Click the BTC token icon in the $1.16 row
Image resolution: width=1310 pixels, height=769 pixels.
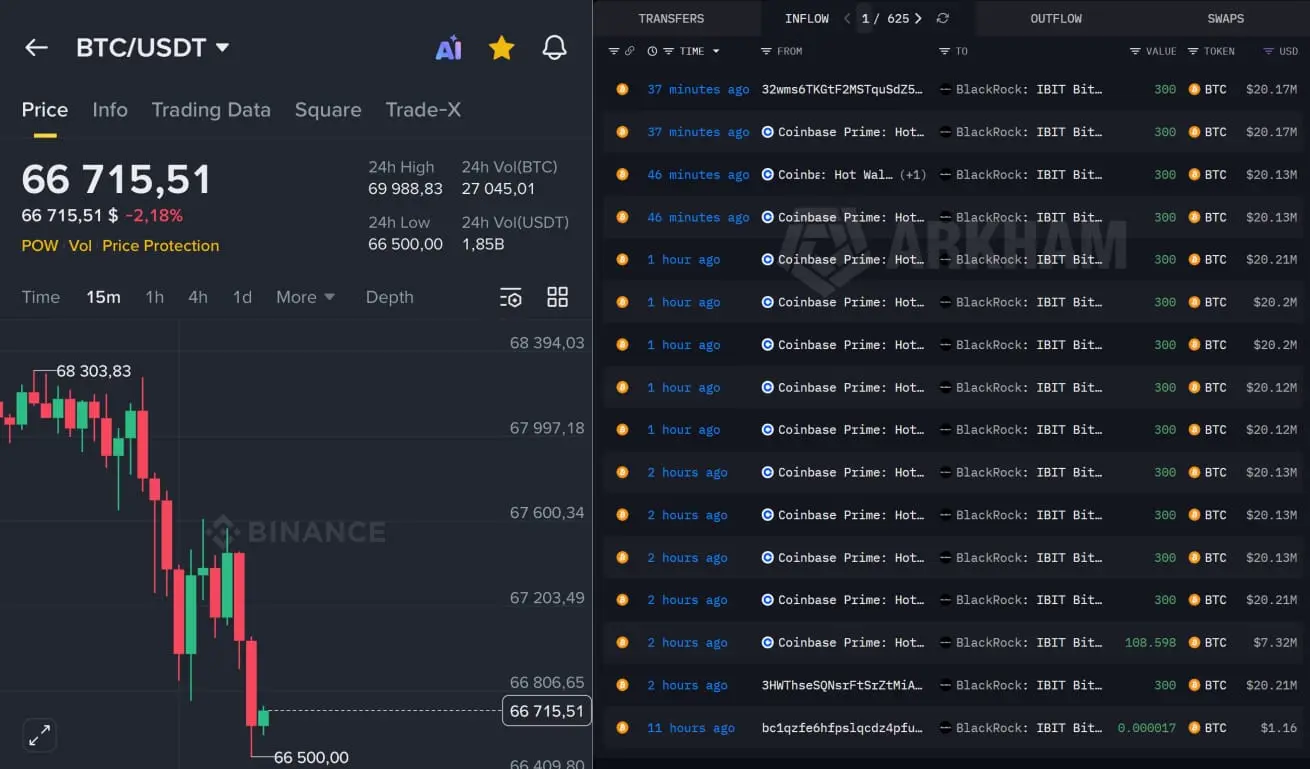(1194, 728)
